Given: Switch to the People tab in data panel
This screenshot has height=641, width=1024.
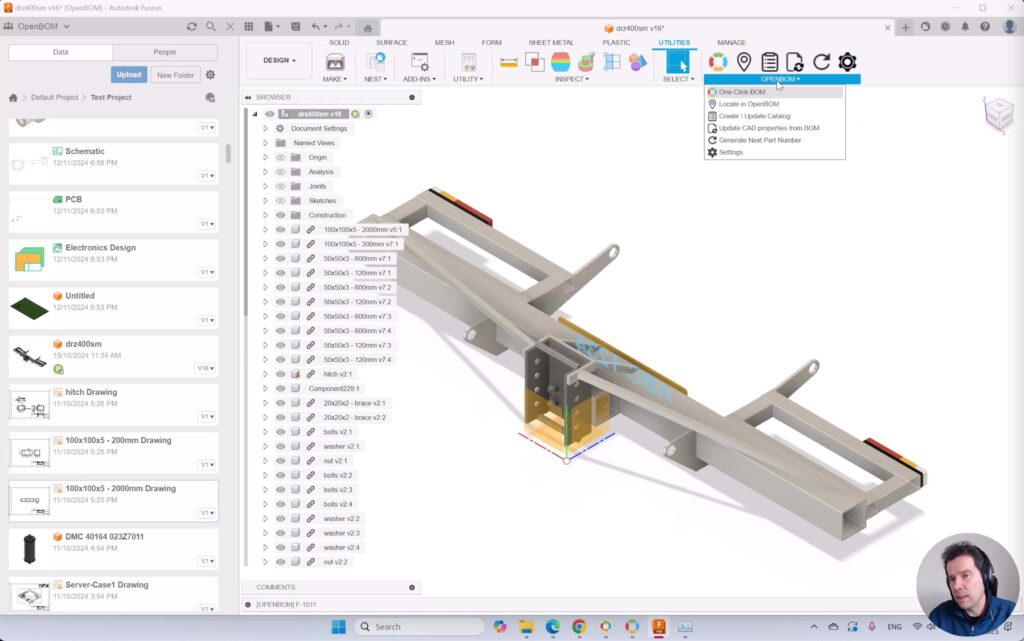Looking at the screenshot, I should coord(165,52).
